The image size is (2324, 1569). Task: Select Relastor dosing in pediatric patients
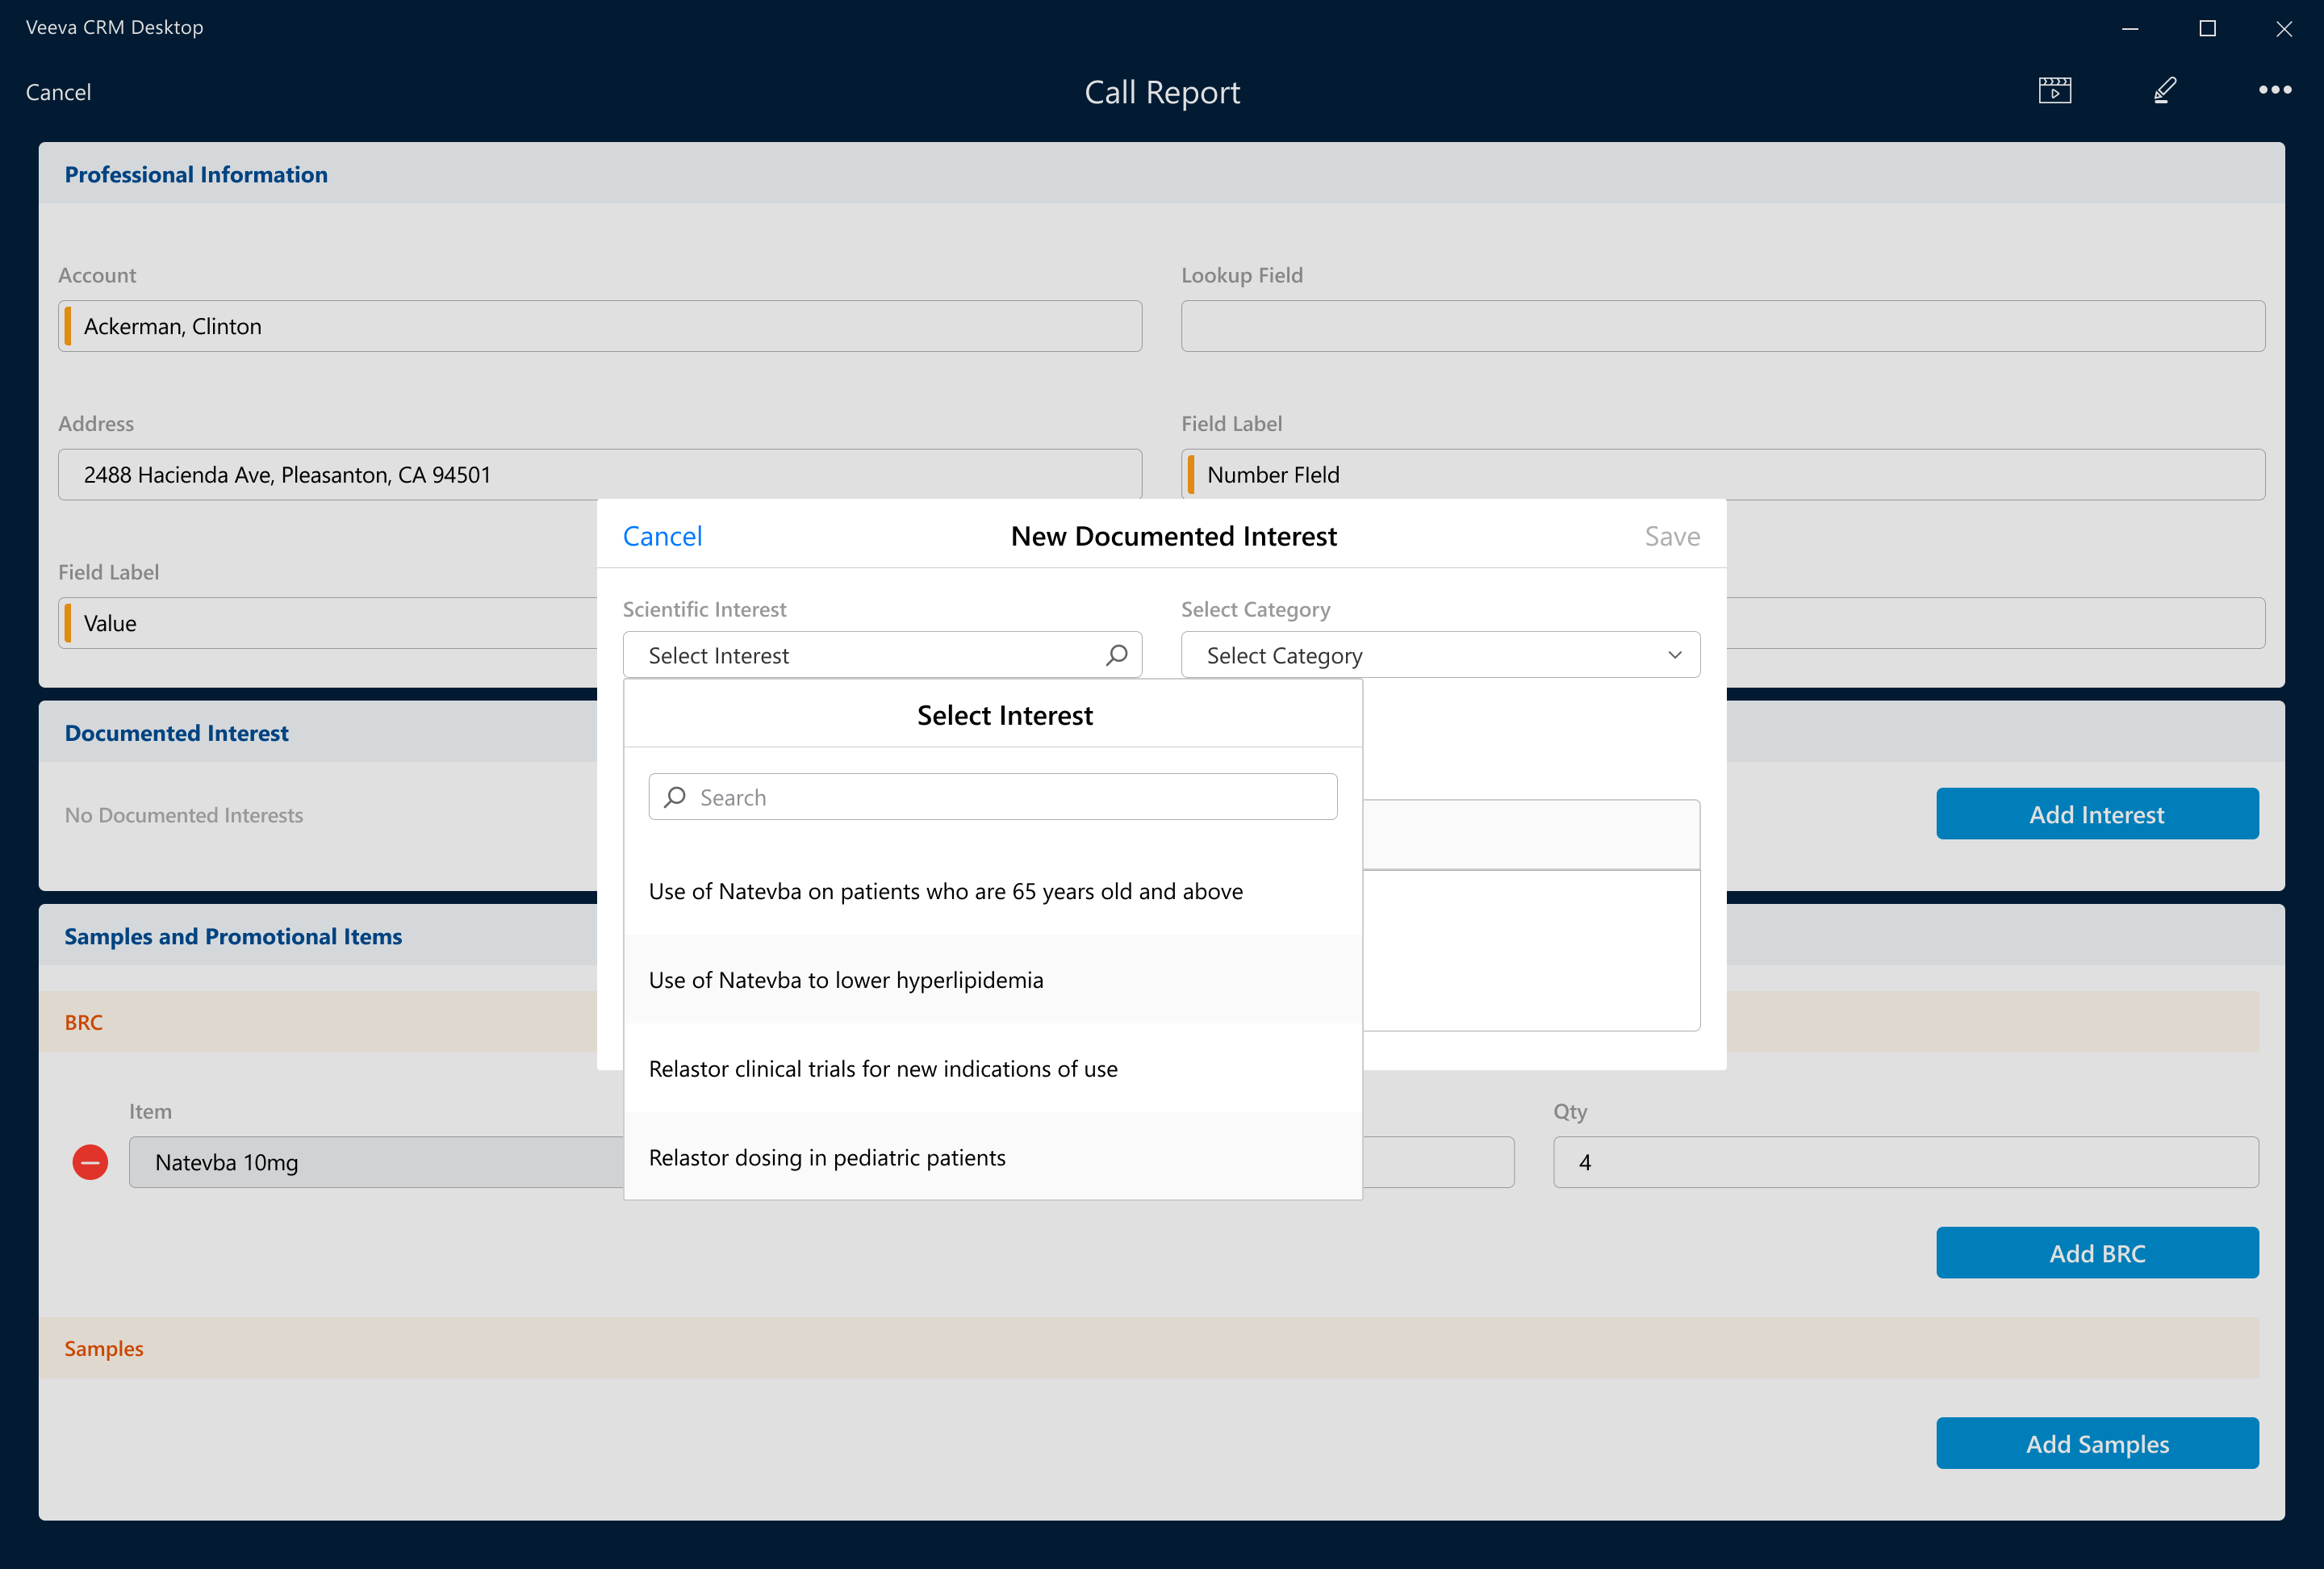pyautogui.click(x=826, y=1158)
